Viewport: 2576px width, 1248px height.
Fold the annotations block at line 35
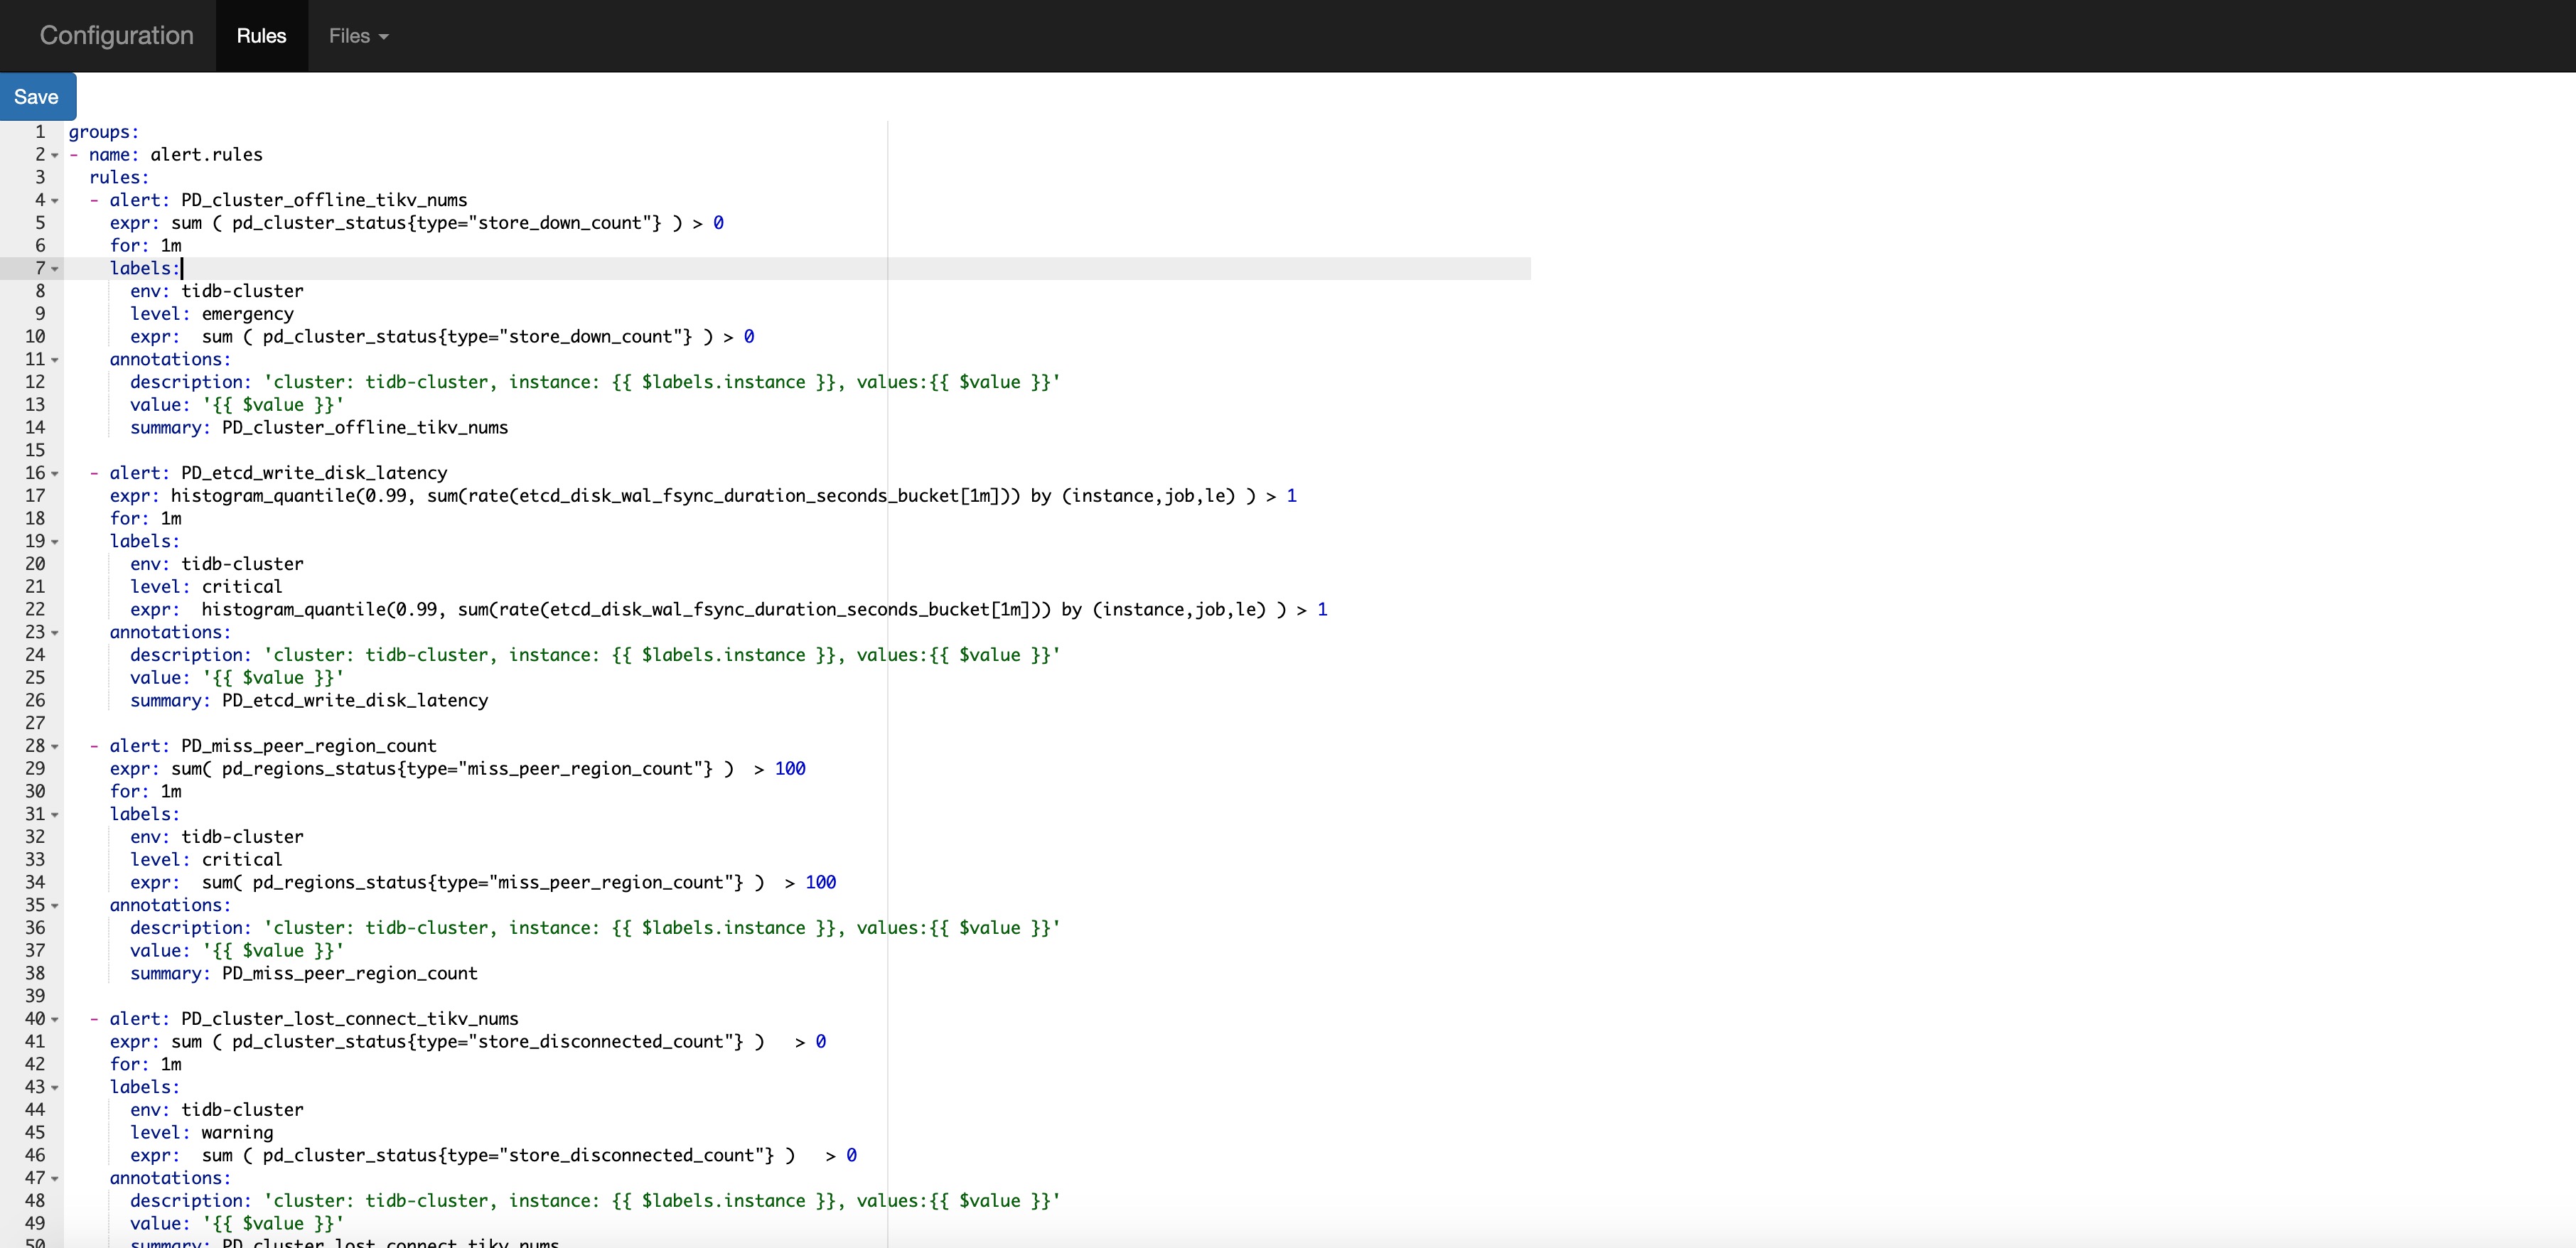55,906
